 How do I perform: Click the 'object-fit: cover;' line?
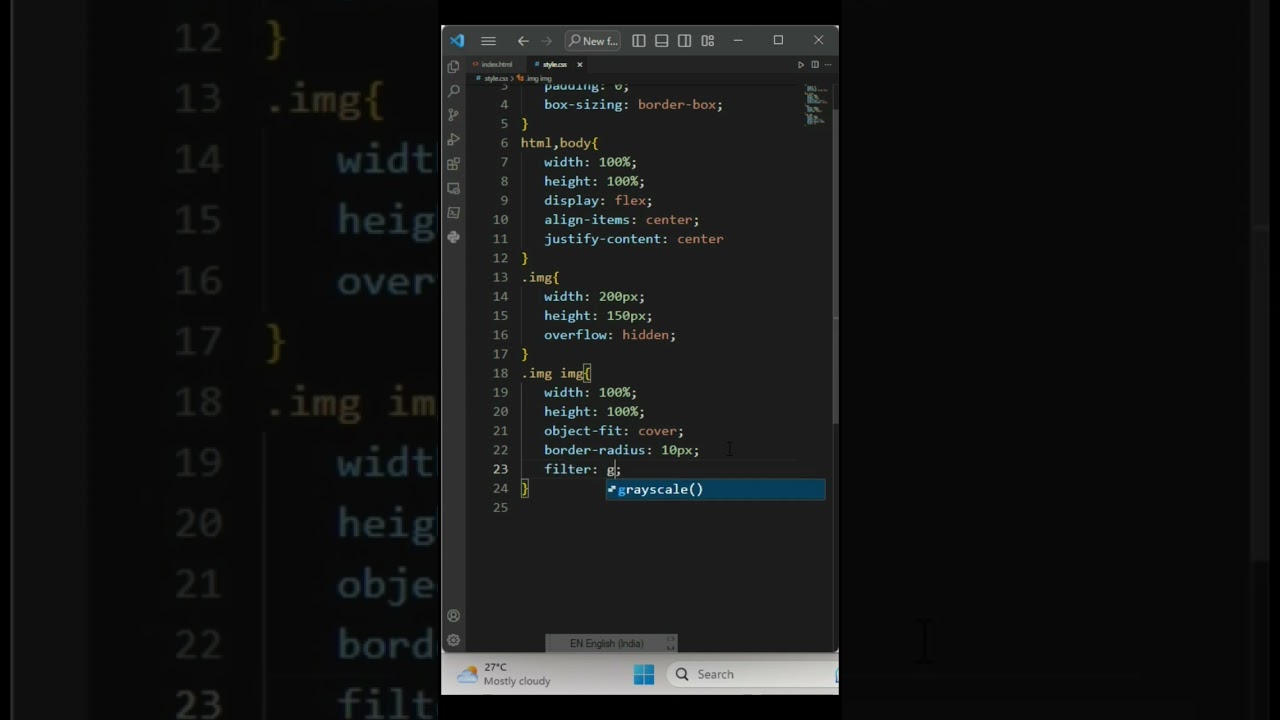coord(614,431)
